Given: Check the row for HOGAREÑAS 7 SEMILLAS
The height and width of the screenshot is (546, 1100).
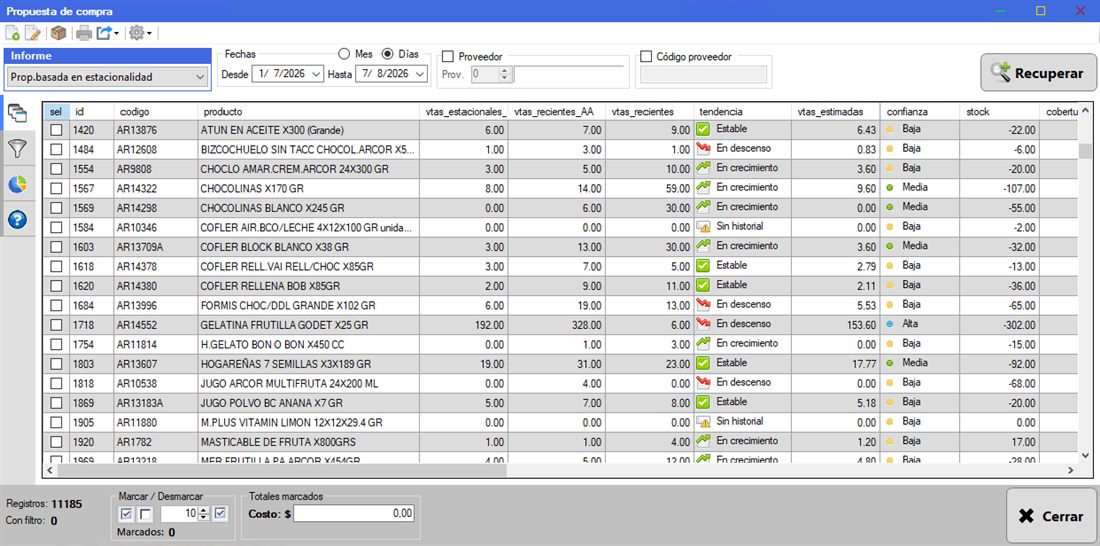Looking at the screenshot, I should point(55,364).
